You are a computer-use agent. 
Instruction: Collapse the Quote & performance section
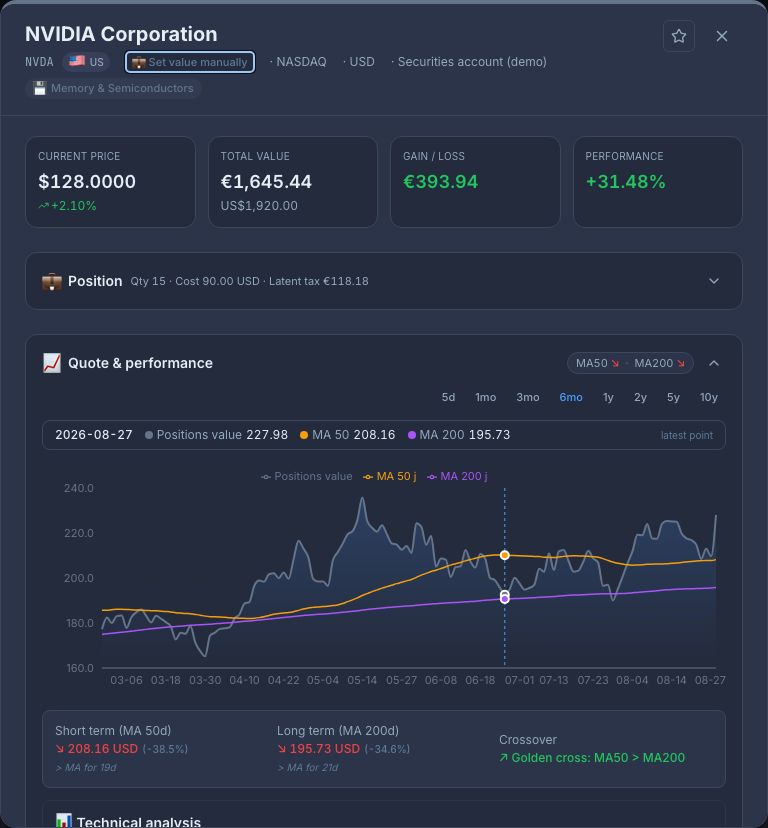tap(714, 363)
